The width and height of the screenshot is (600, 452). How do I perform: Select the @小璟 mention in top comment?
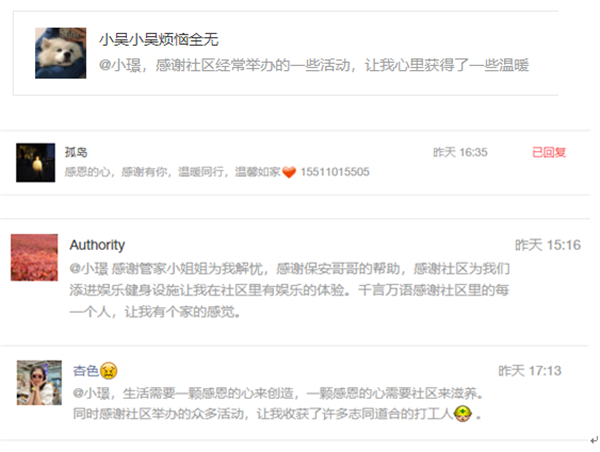point(120,65)
